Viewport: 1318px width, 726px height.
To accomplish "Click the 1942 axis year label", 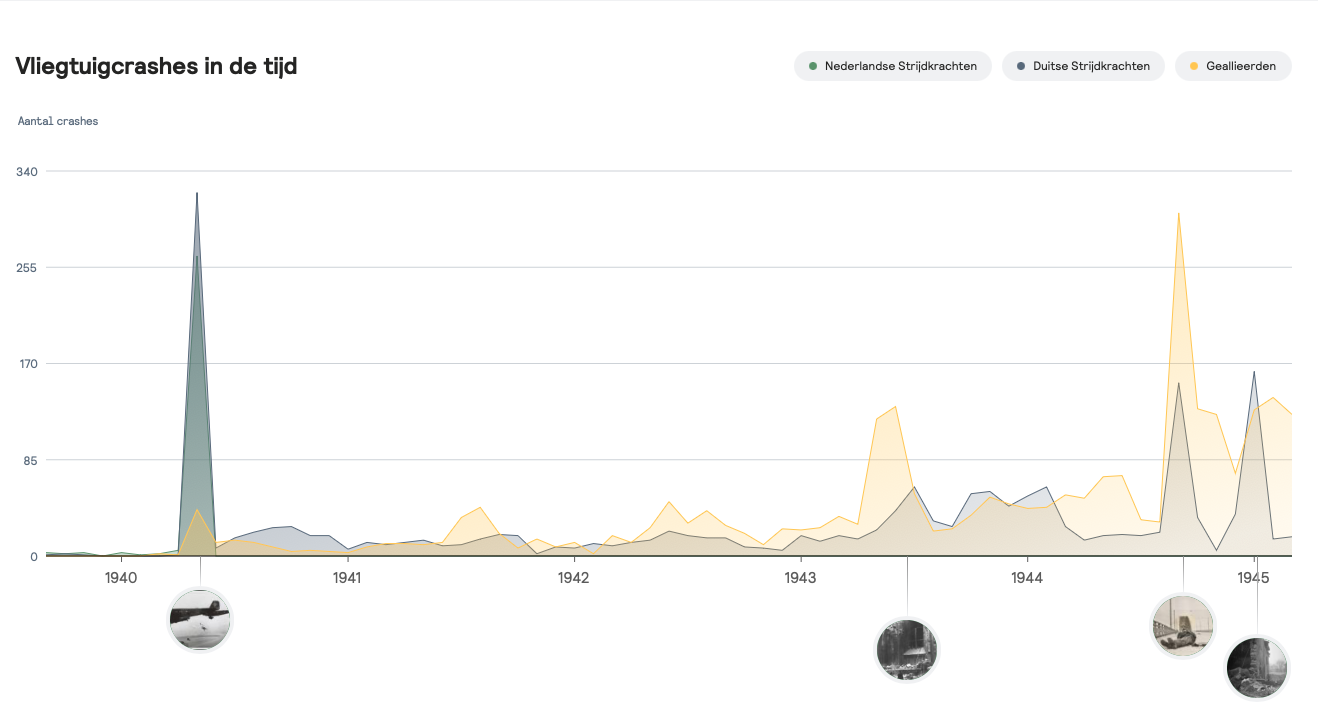I will pyautogui.click(x=574, y=578).
